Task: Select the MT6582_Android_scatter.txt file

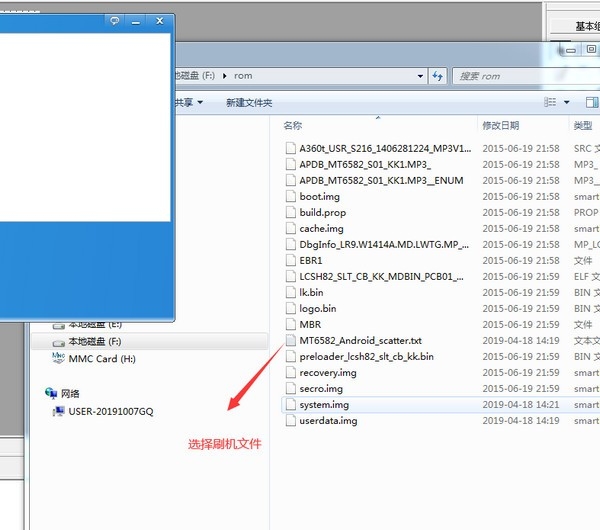Action: pos(360,341)
